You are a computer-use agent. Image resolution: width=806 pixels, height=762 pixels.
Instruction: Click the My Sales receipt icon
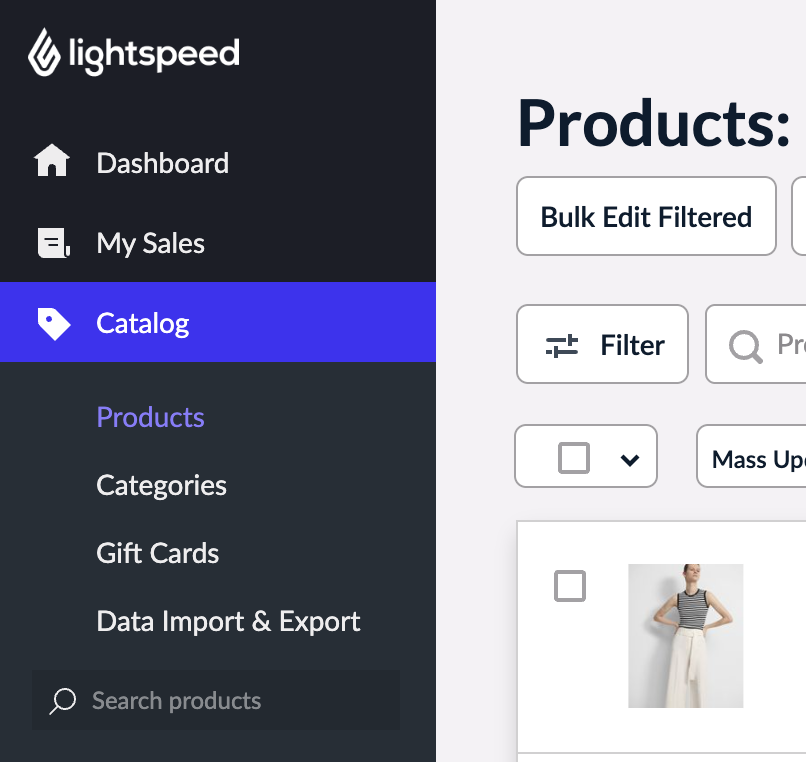53,243
